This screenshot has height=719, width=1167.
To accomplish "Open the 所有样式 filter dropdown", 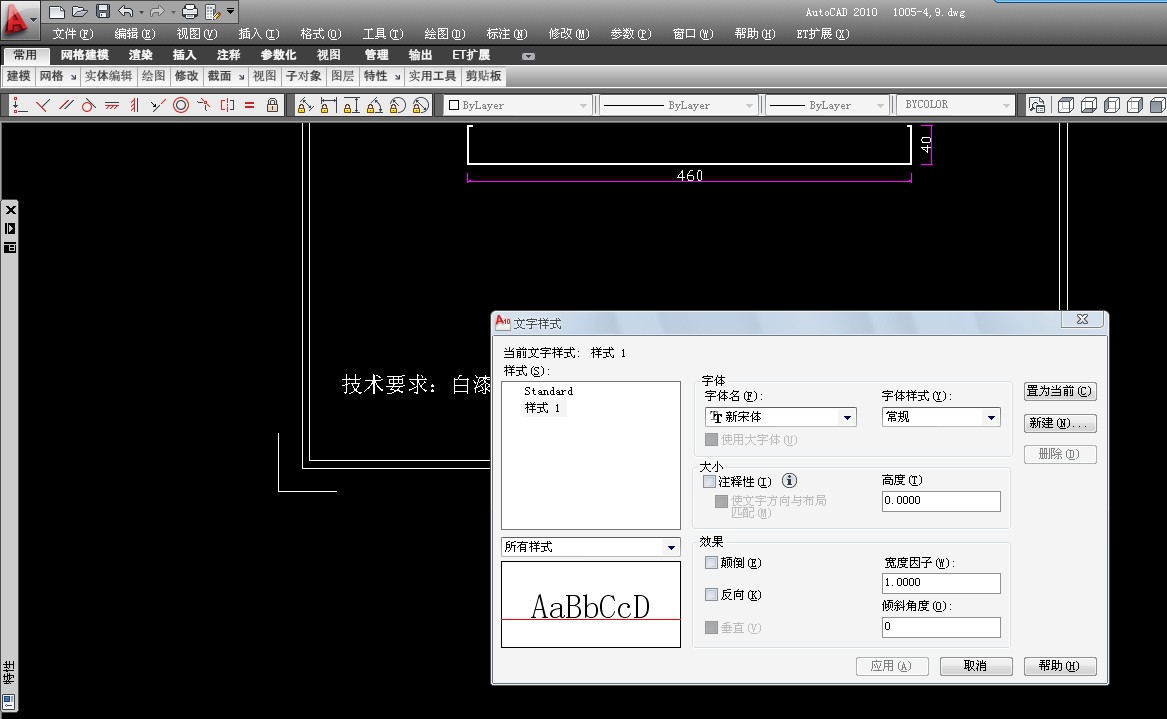I will [x=671, y=547].
